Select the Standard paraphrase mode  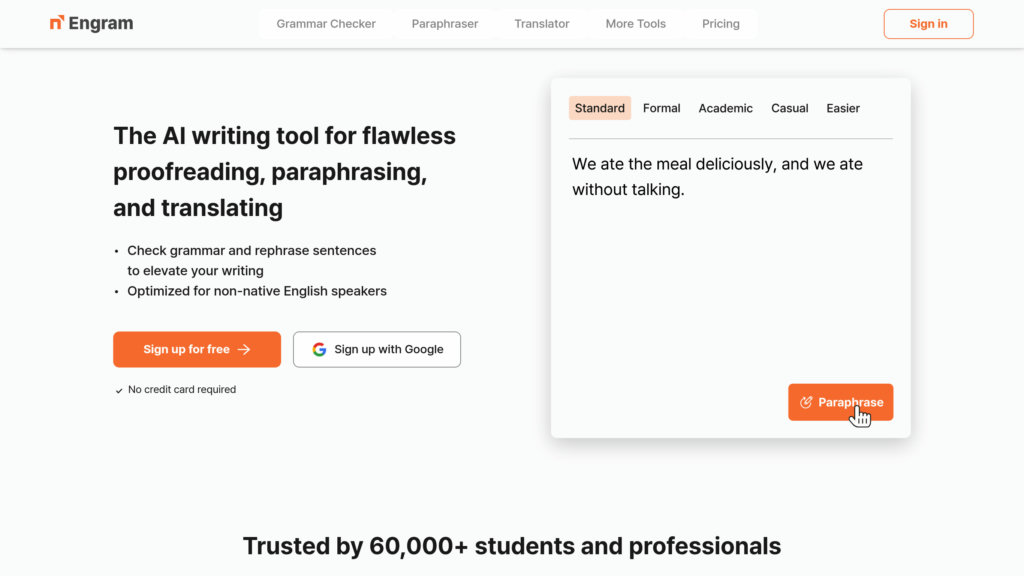coord(600,108)
